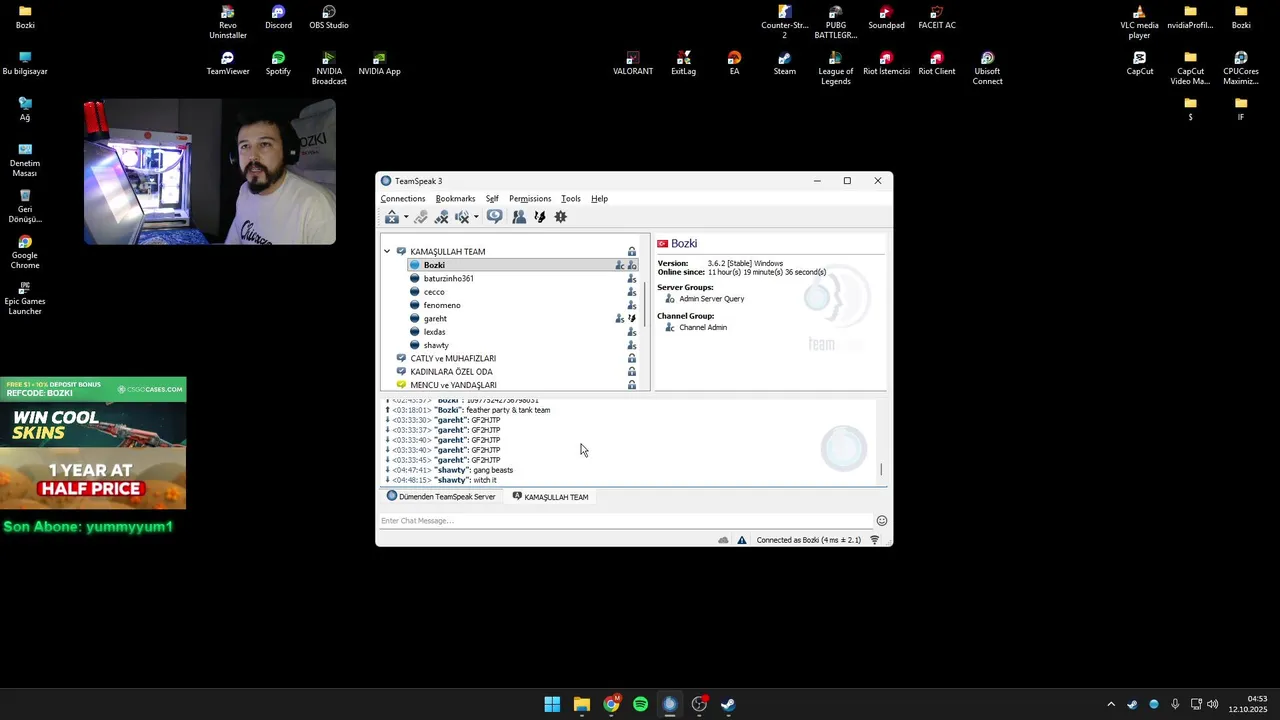Open the Self menu

coord(492,199)
